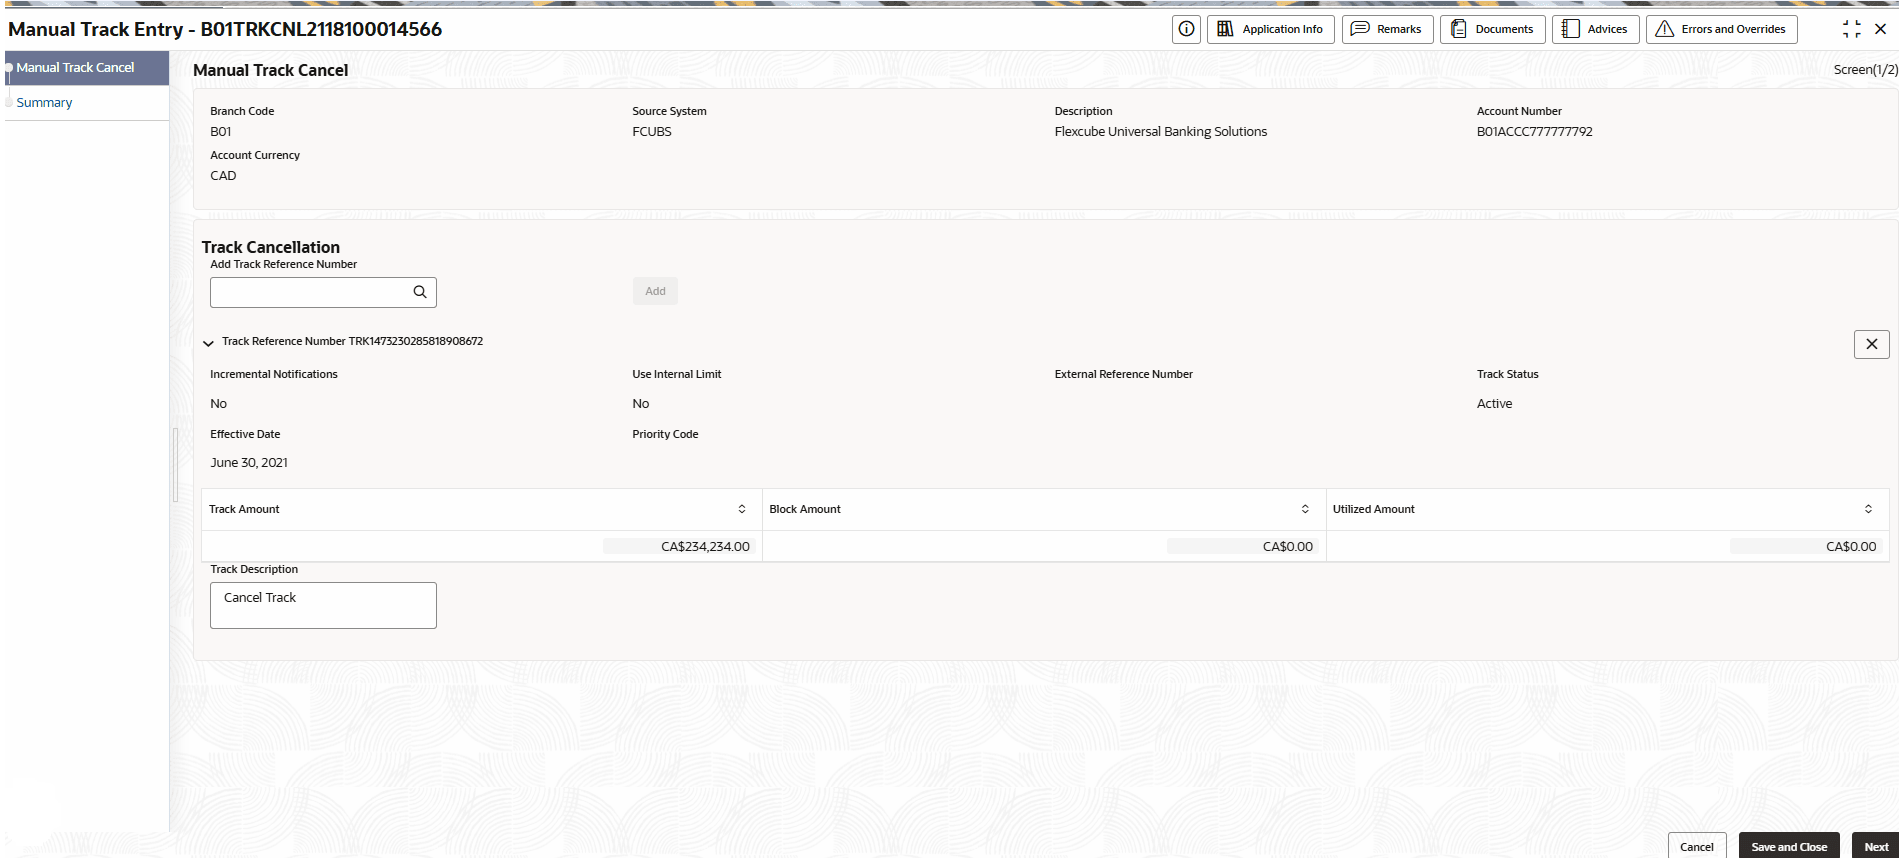
Task: Click the CA$234,234.00 track amount cell
Action: point(482,546)
